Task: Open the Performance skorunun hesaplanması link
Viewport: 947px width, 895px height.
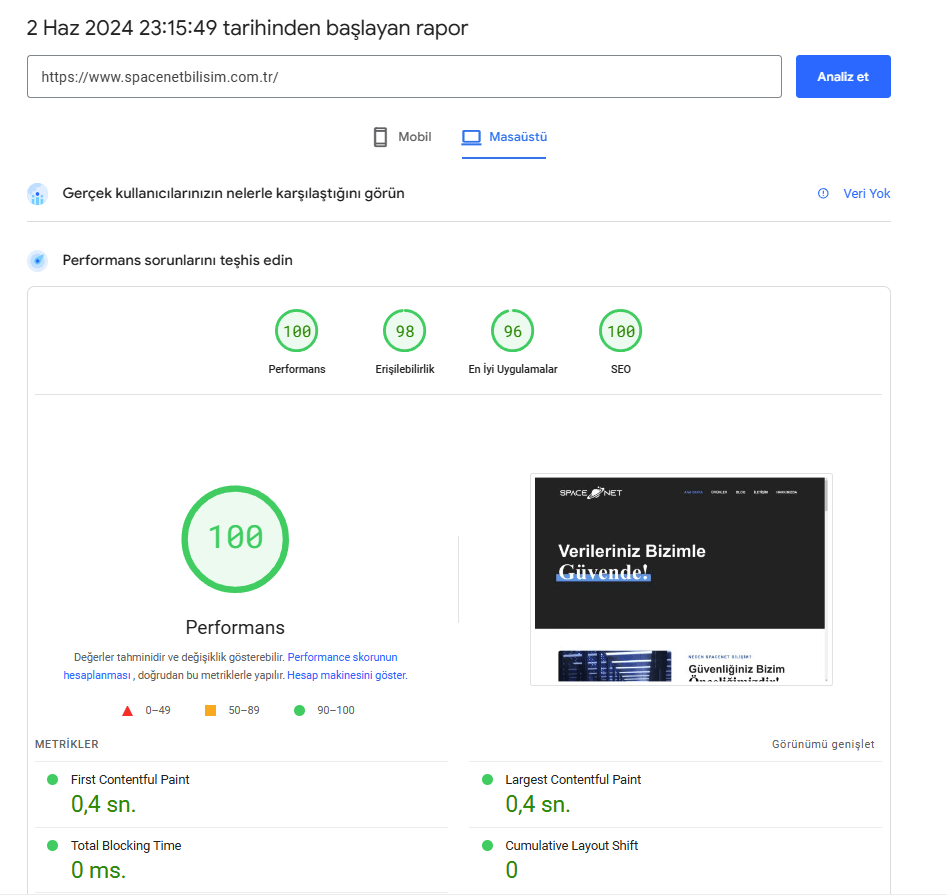Action: [x=342, y=658]
